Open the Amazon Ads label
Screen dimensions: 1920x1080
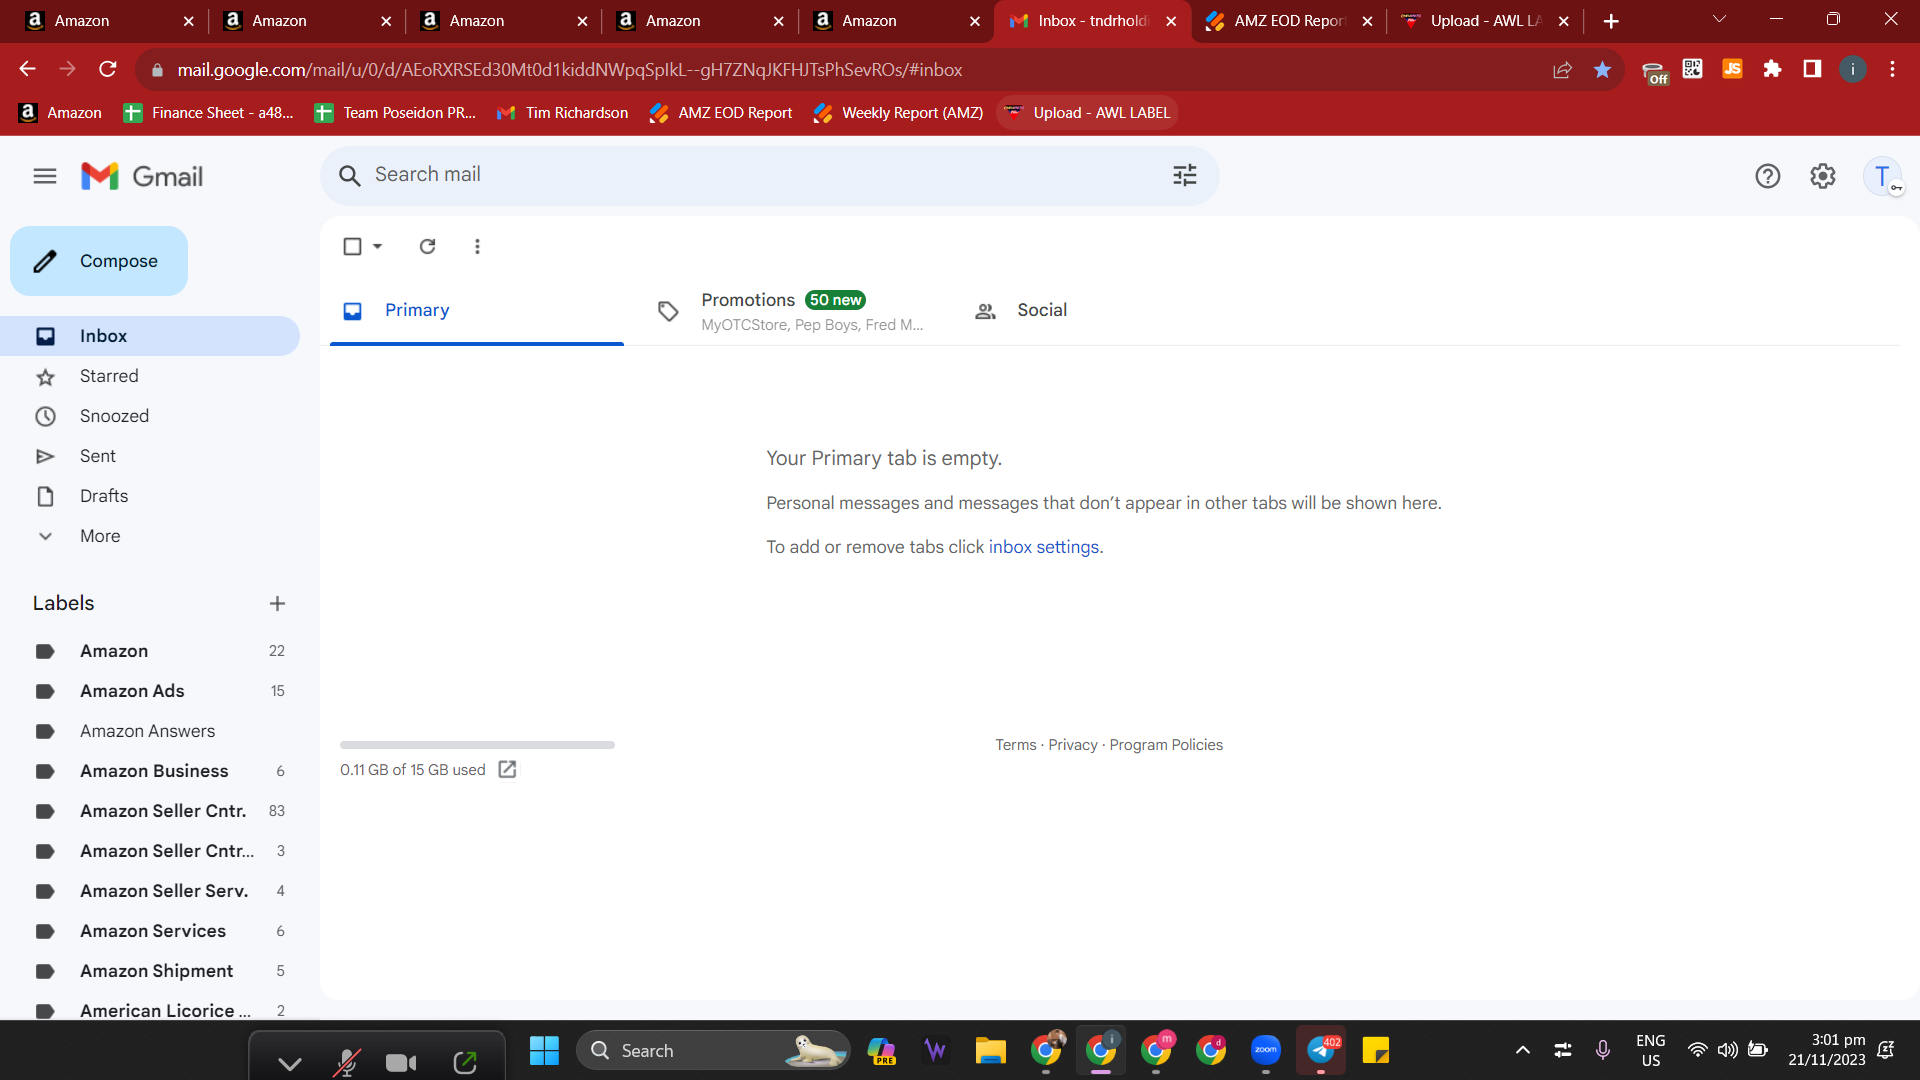coord(150,691)
